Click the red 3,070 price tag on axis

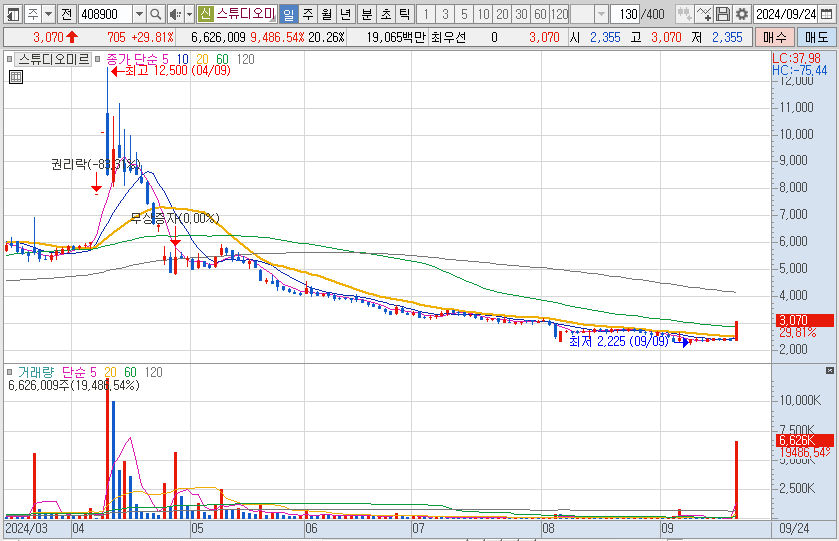pos(804,320)
